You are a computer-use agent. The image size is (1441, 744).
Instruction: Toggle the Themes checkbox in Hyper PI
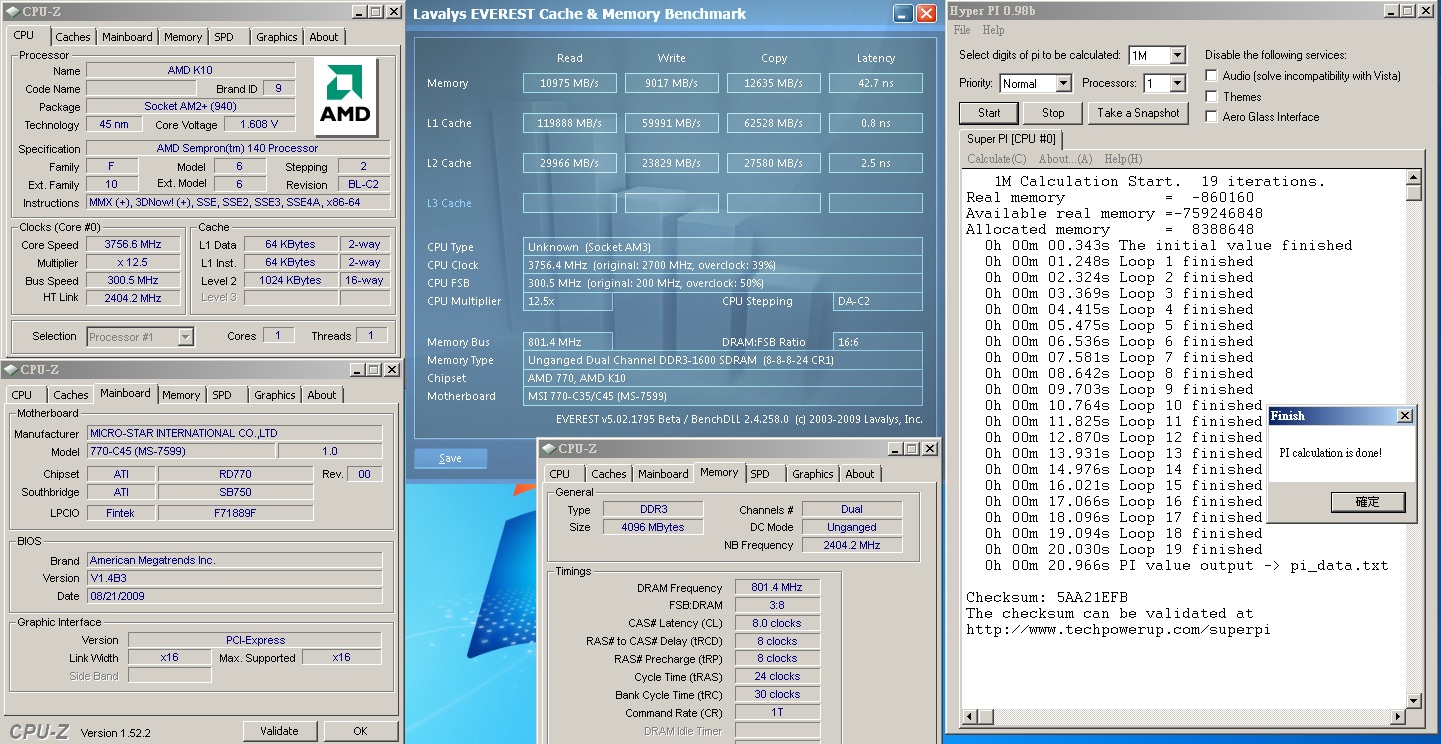pos(1212,97)
